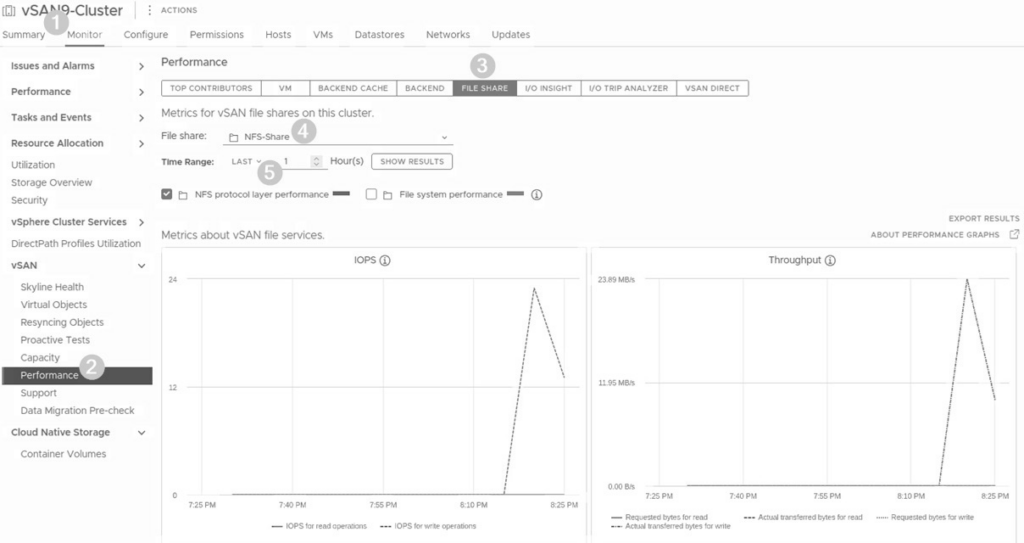Click the IOPS info icon
Viewport: 1024px width, 543px height.
(x=385, y=260)
